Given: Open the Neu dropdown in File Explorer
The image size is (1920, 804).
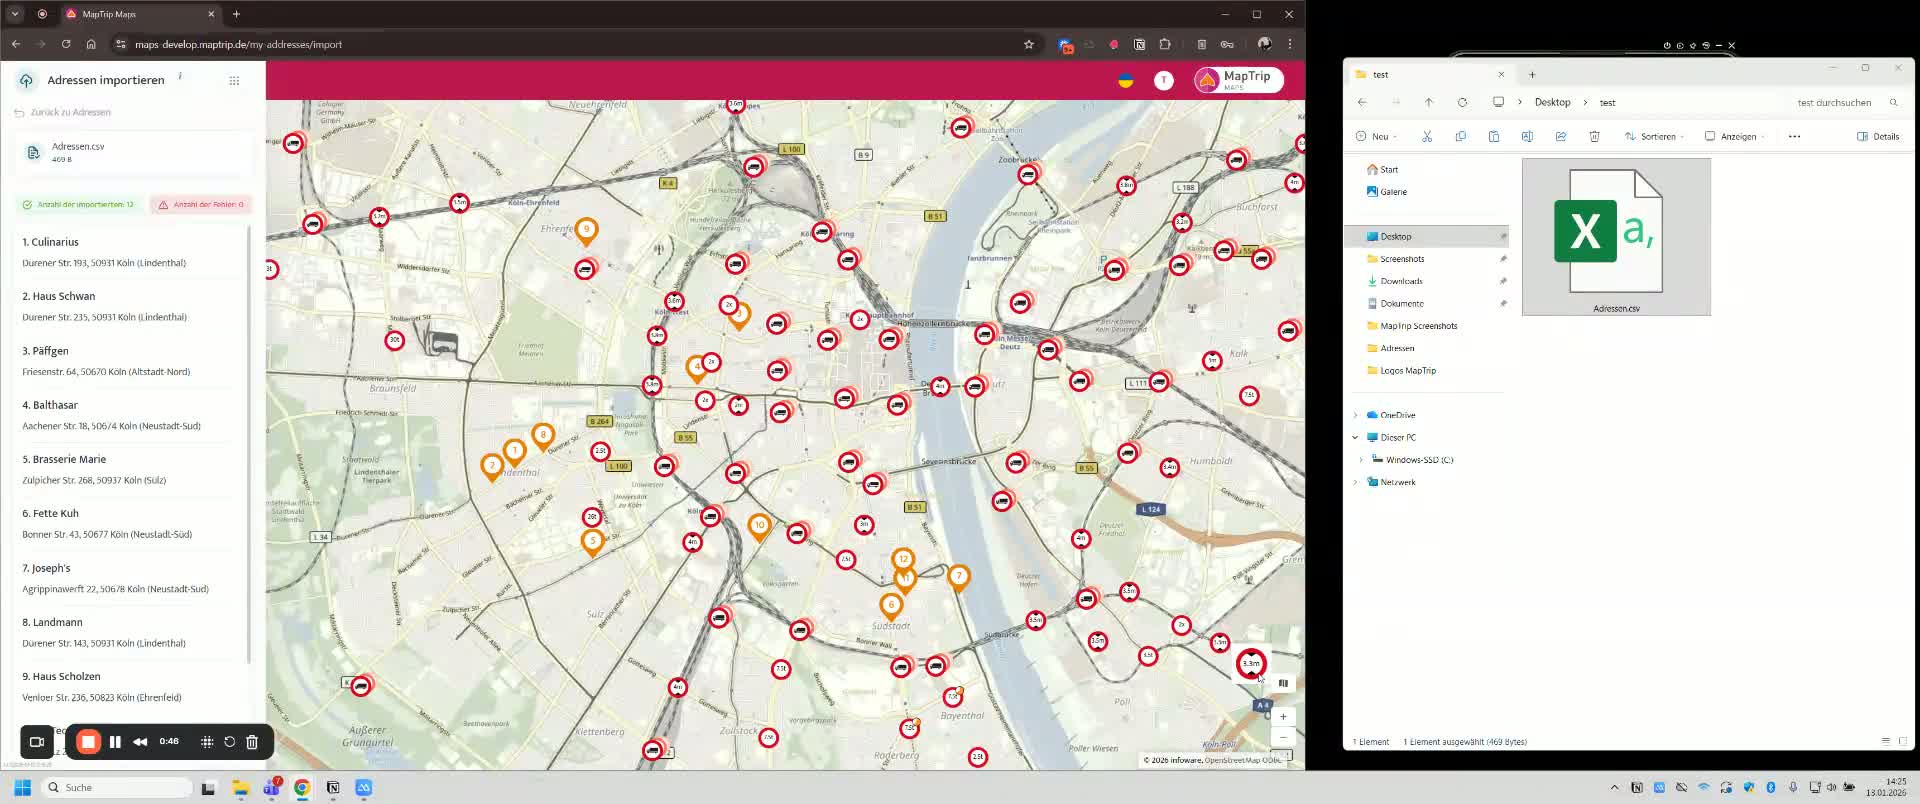Looking at the screenshot, I should (1376, 136).
